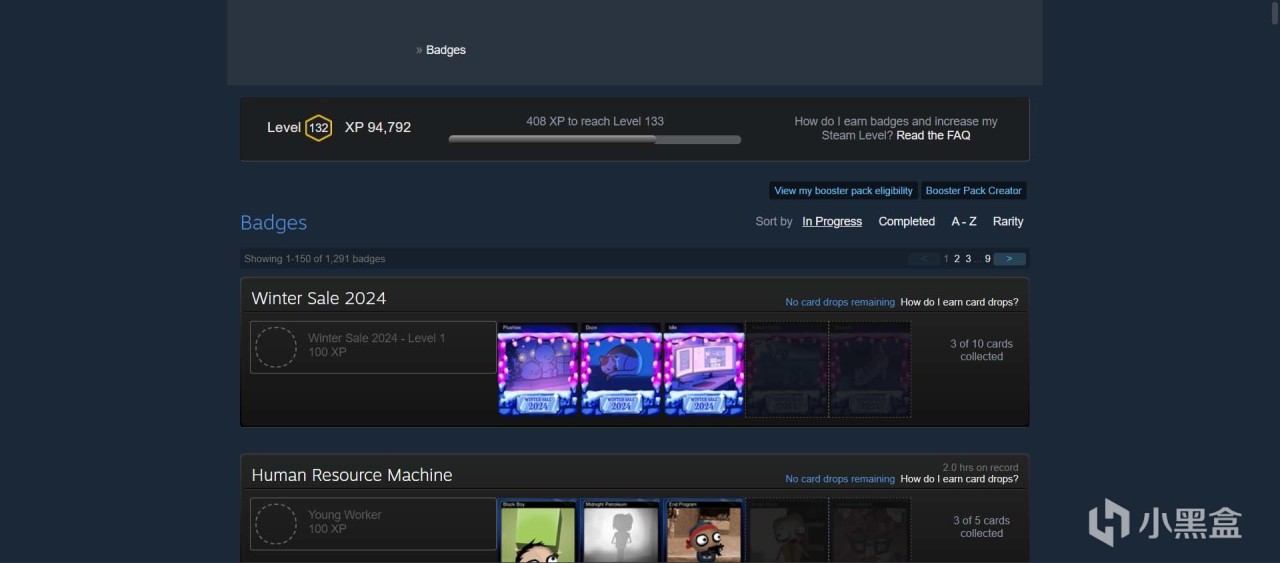Click the Young Worker 100 XP badge box
This screenshot has width=1280, height=563.
click(373, 524)
